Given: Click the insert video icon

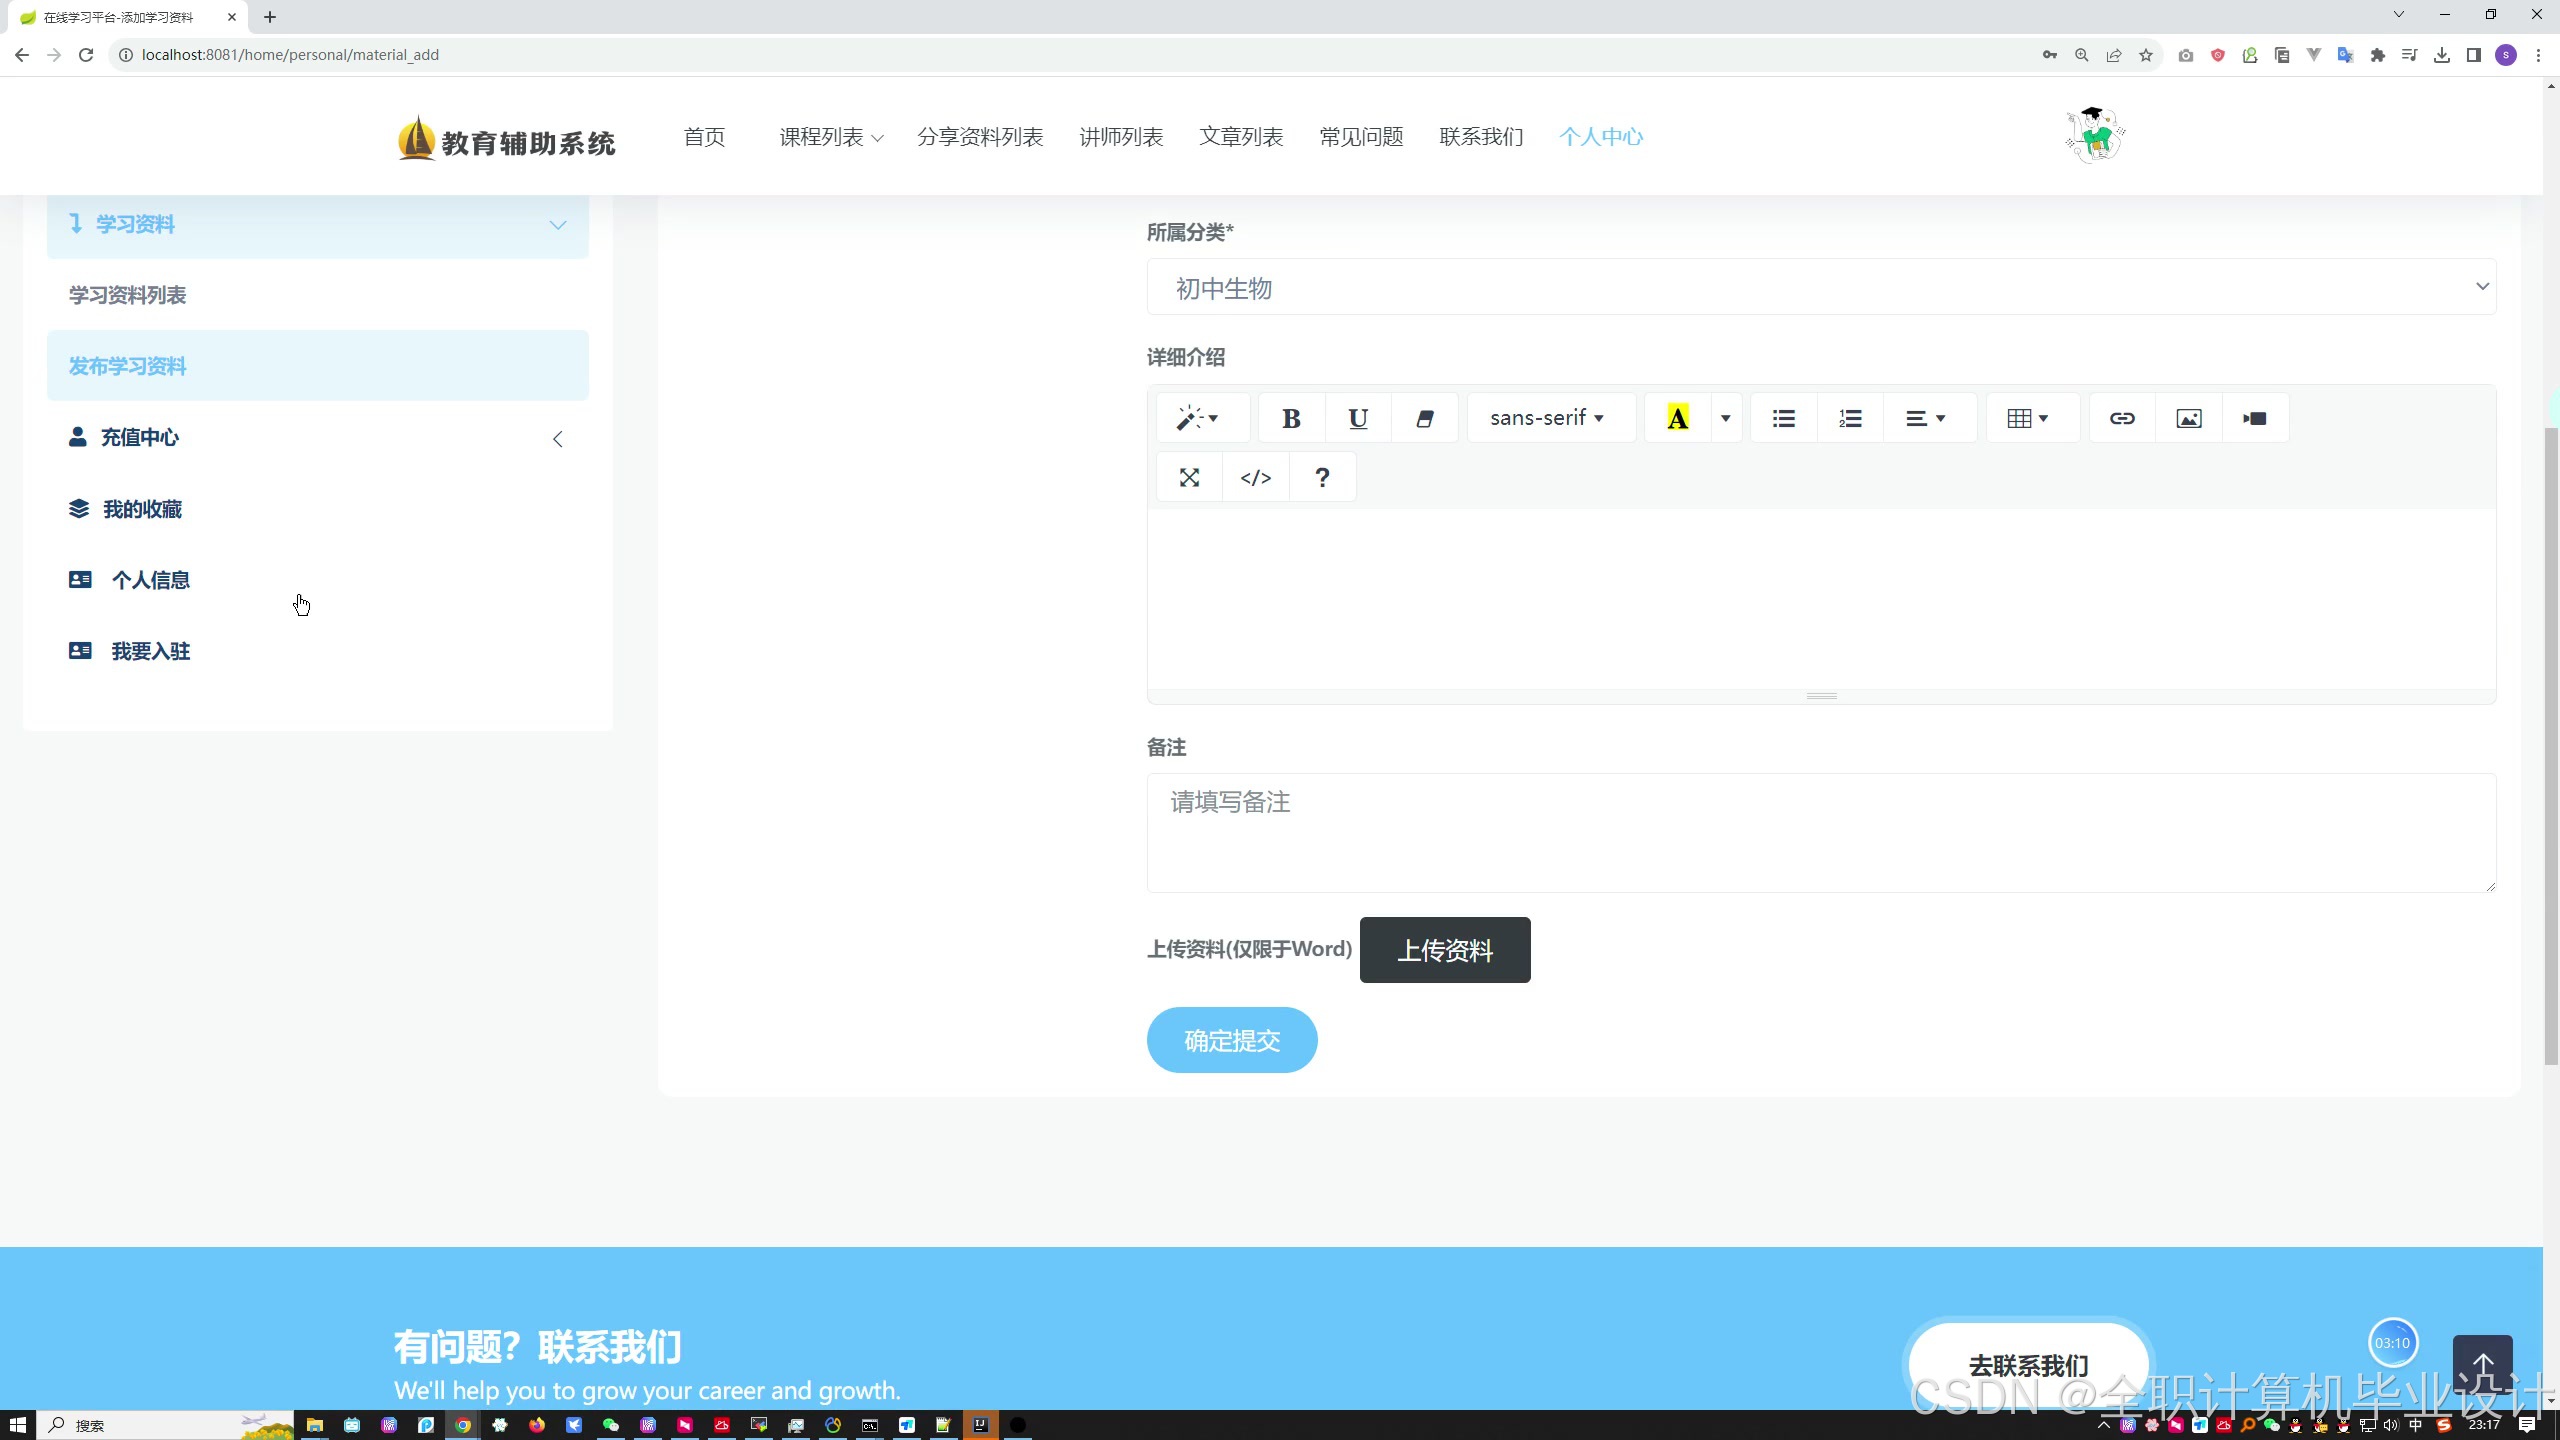Looking at the screenshot, I should pyautogui.click(x=2254, y=419).
